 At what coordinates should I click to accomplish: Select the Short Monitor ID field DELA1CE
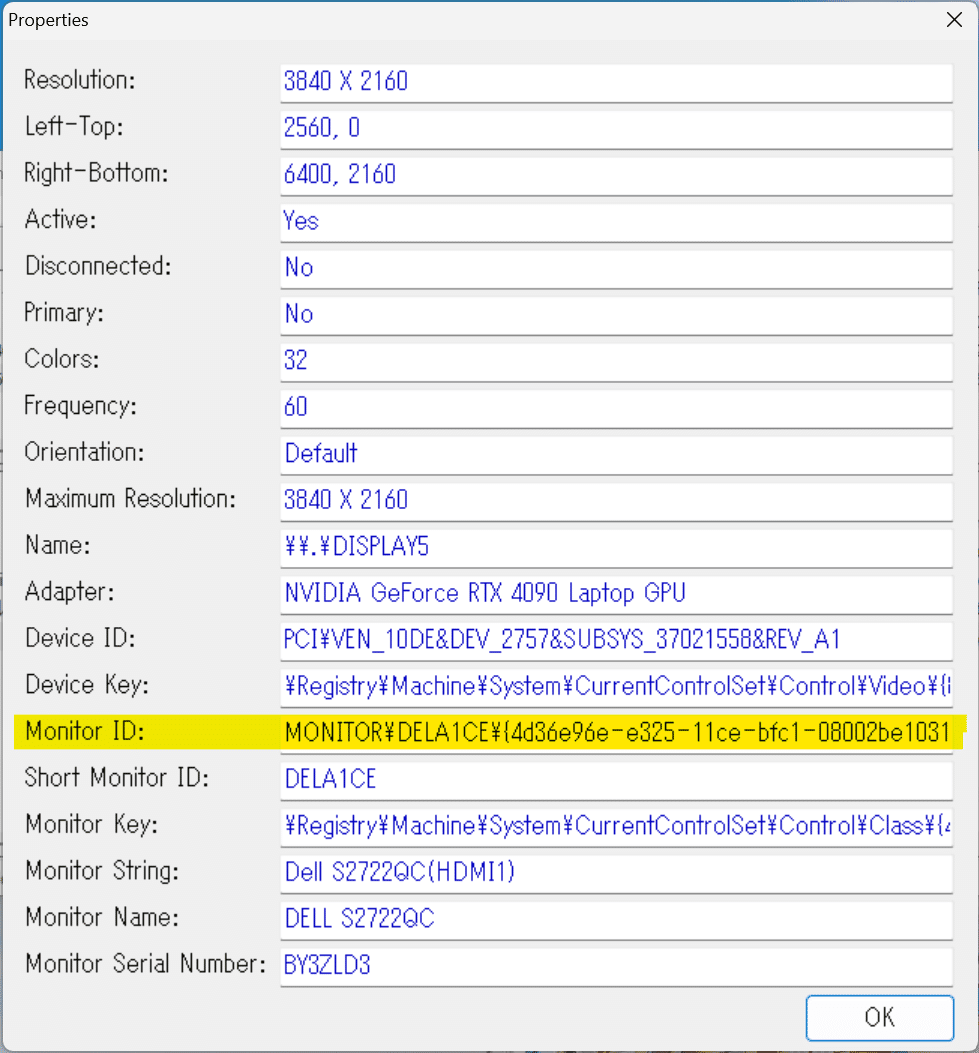(616, 781)
